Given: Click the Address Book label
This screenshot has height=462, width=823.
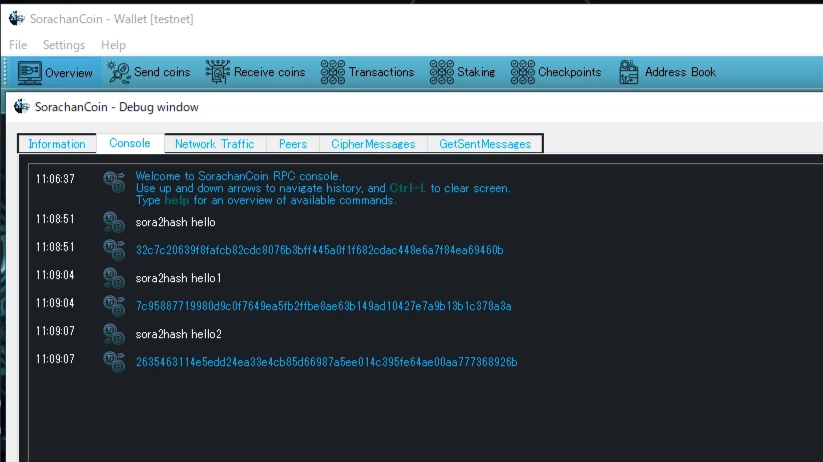Looking at the screenshot, I should (680, 72).
